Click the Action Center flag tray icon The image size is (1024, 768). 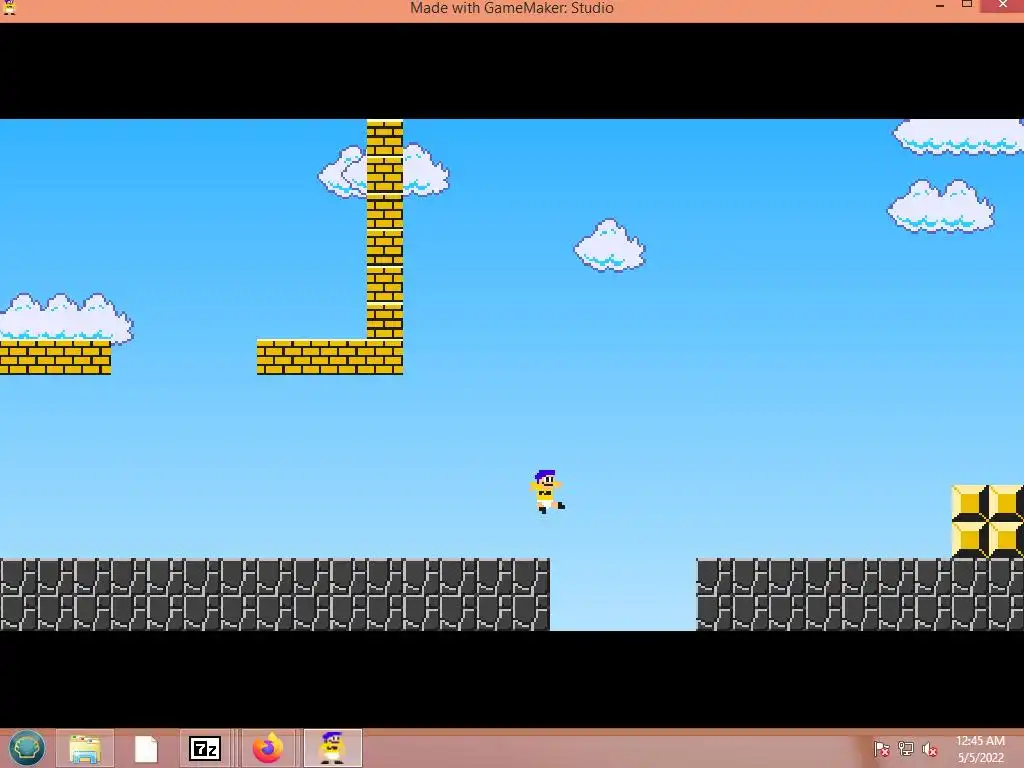881,748
